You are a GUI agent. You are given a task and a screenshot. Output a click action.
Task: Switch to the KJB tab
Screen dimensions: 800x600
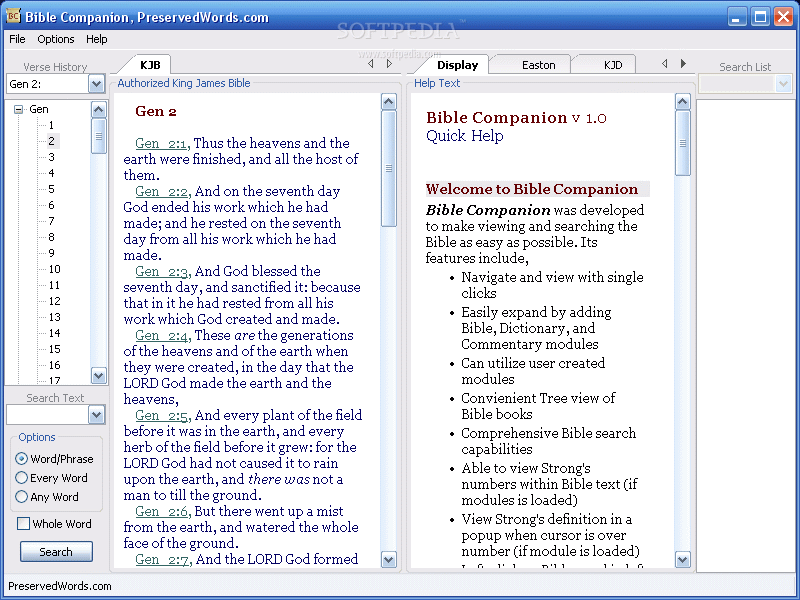click(x=150, y=65)
